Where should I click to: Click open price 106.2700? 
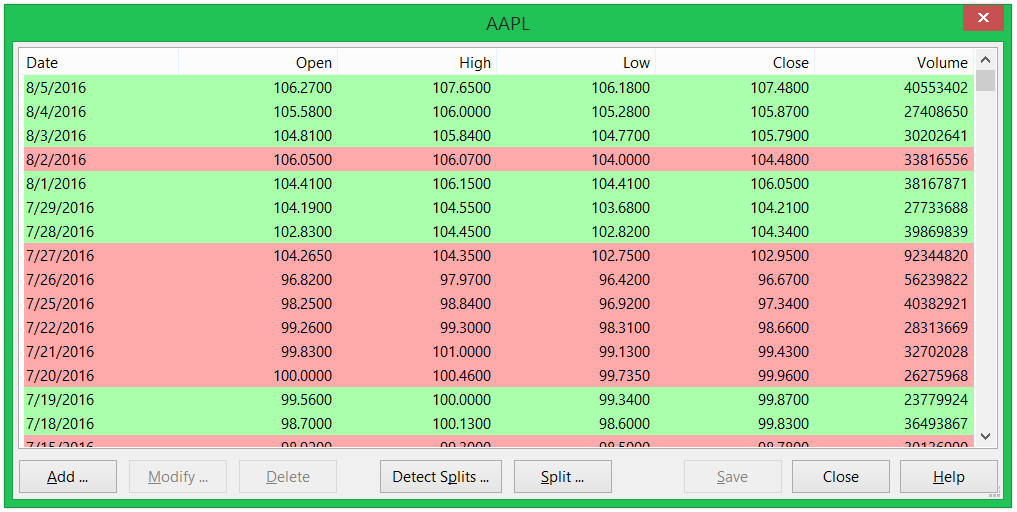303,88
